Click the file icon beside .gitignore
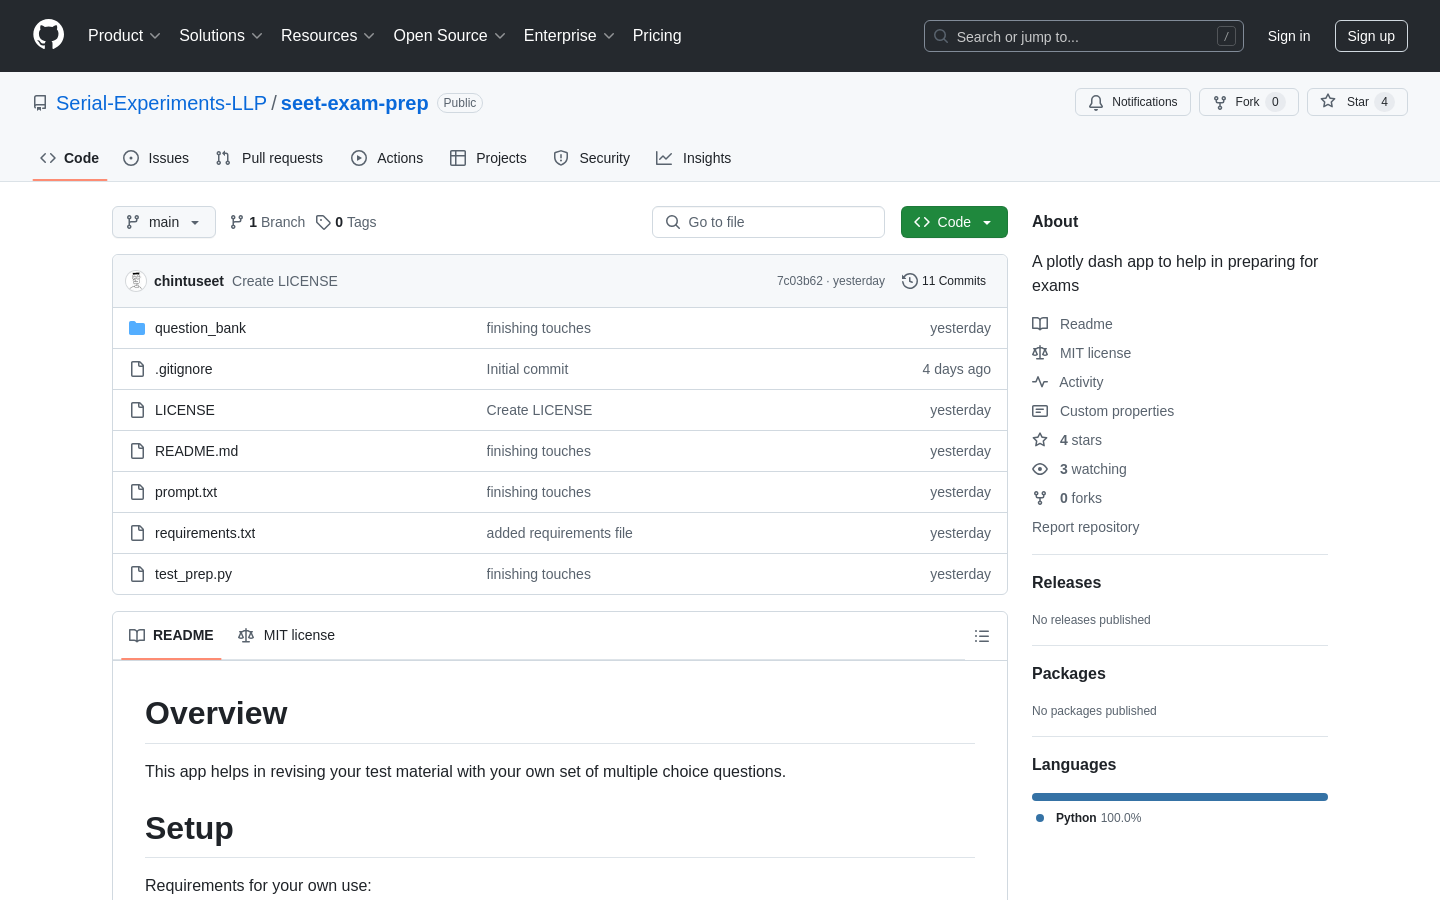 click(x=137, y=369)
